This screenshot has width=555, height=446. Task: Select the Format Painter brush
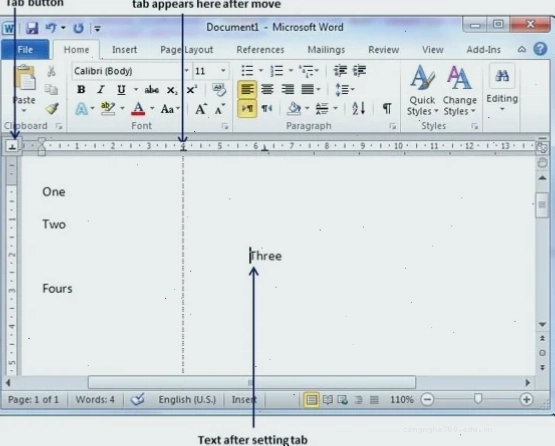click(x=52, y=108)
